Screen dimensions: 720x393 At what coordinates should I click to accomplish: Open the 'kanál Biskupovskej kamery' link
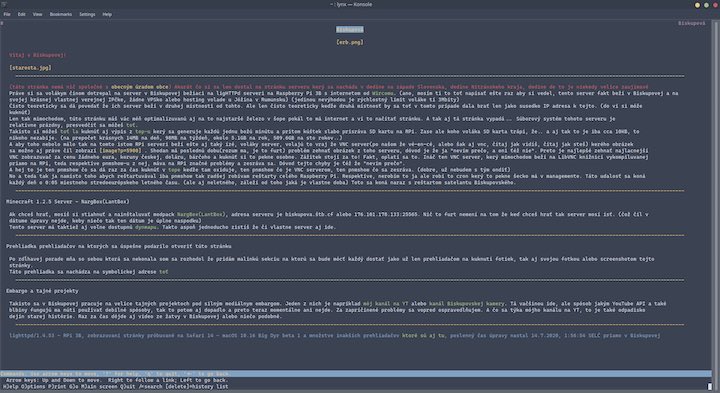tap(467, 304)
